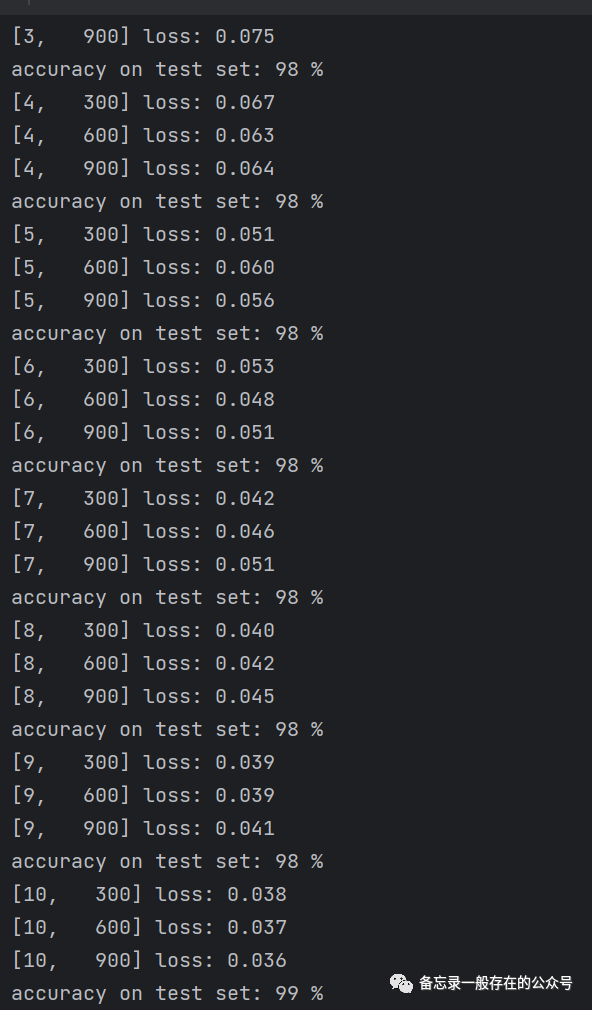Image resolution: width=592 pixels, height=1010 pixels.
Task: Click the WeChat logo in the watermark
Action: point(401,984)
